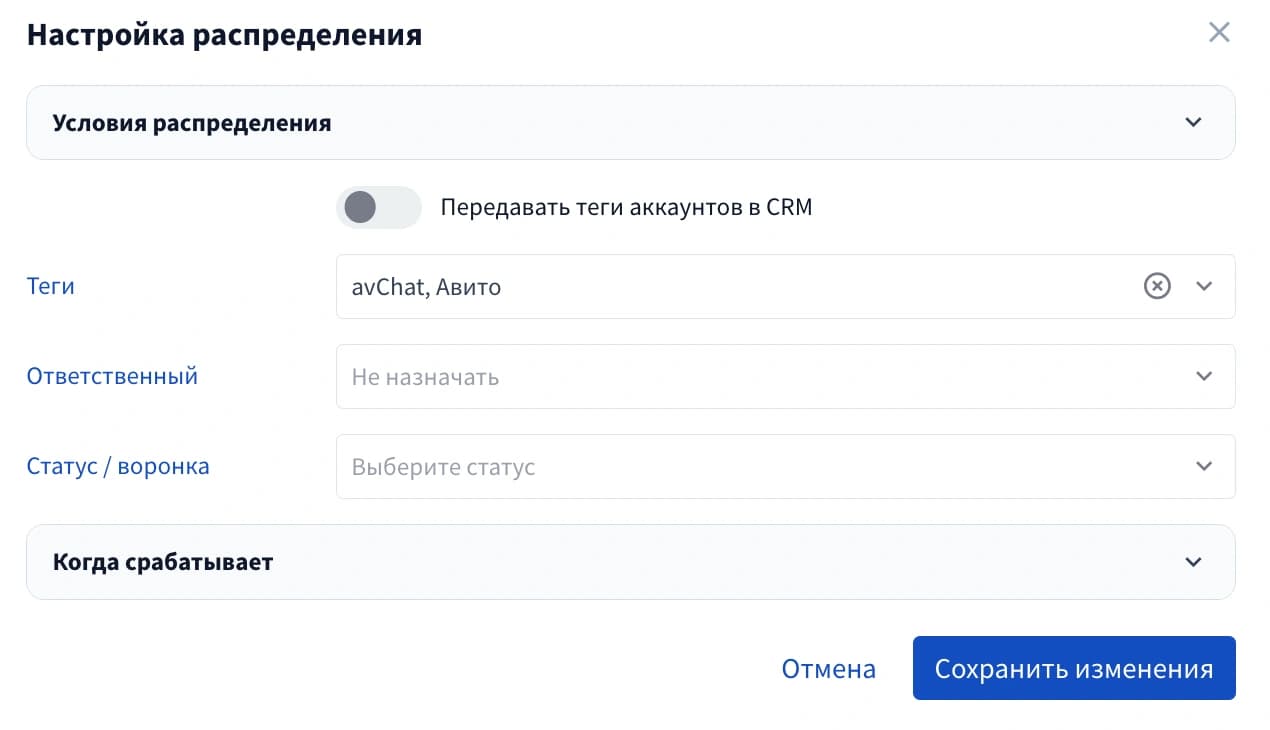The width and height of the screenshot is (1270, 730).
Task: Click the Настройка распределения heading
Action: click(224, 35)
